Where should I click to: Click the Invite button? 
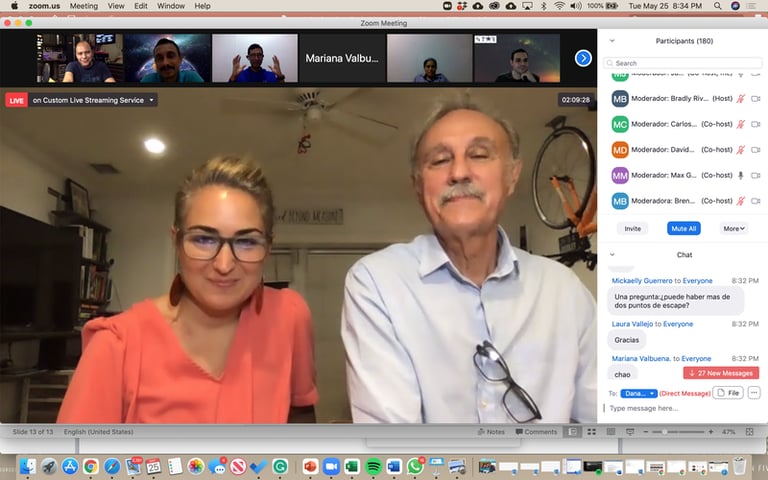pos(632,229)
